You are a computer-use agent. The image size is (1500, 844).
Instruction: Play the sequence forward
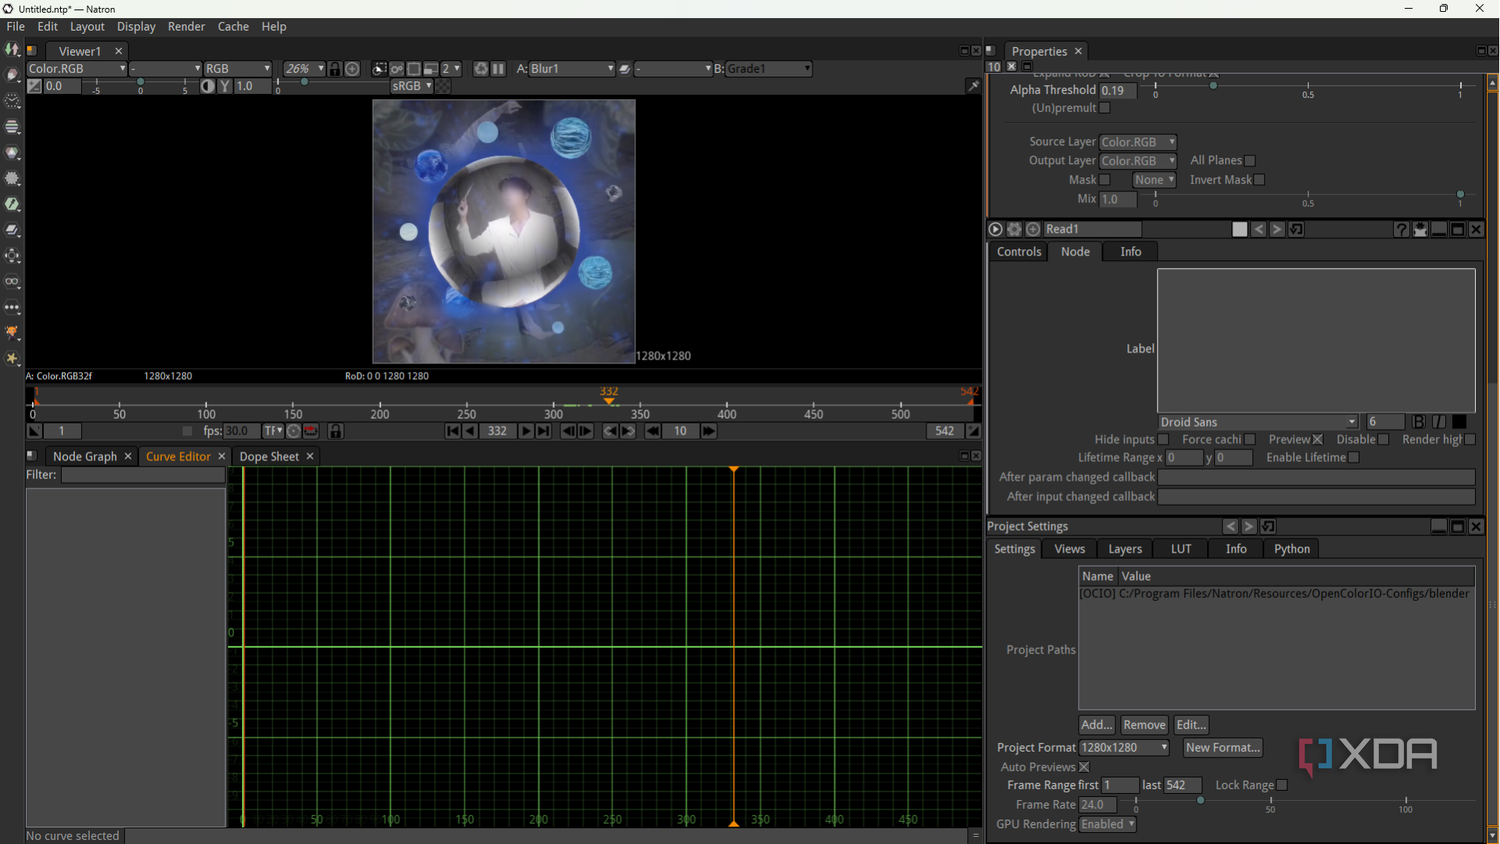526,431
